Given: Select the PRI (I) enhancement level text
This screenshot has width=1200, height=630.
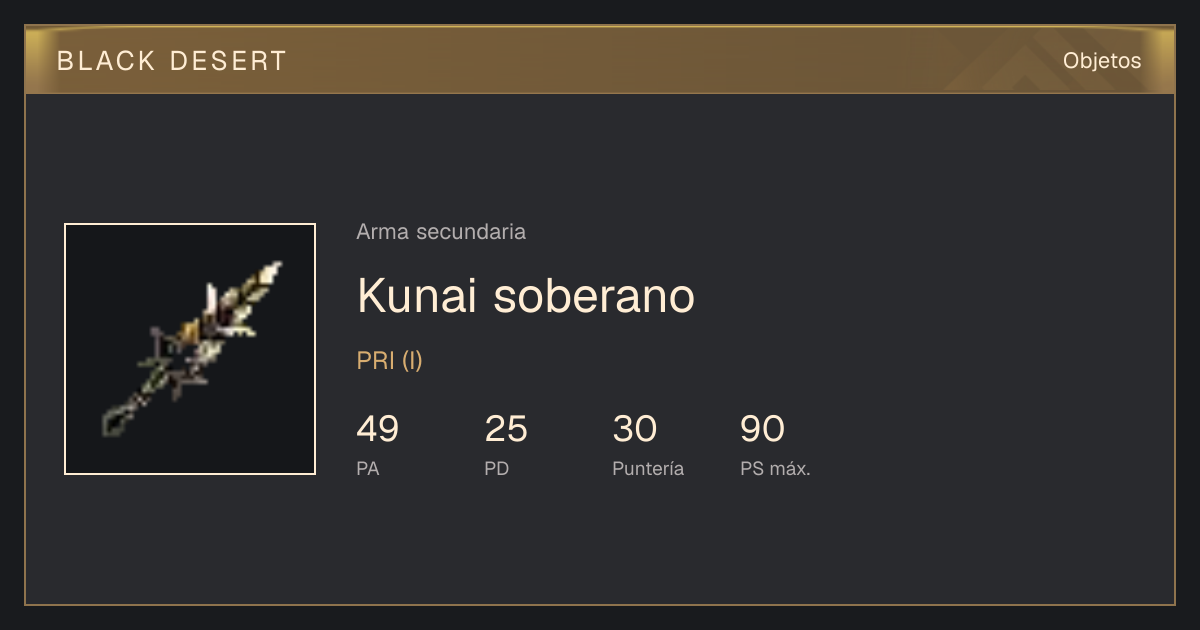Looking at the screenshot, I should pyautogui.click(x=390, y=361).
